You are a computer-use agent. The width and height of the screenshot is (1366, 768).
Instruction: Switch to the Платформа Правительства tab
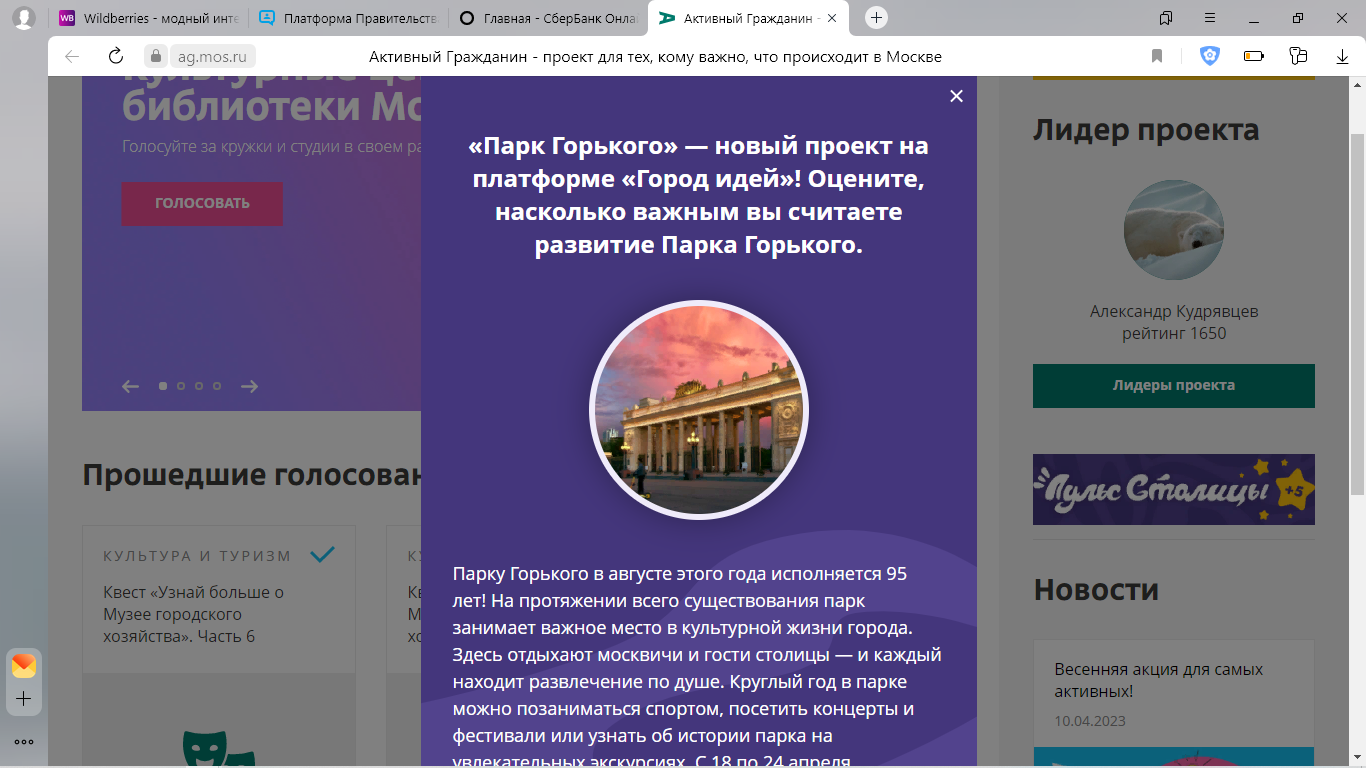click(348, 18)
